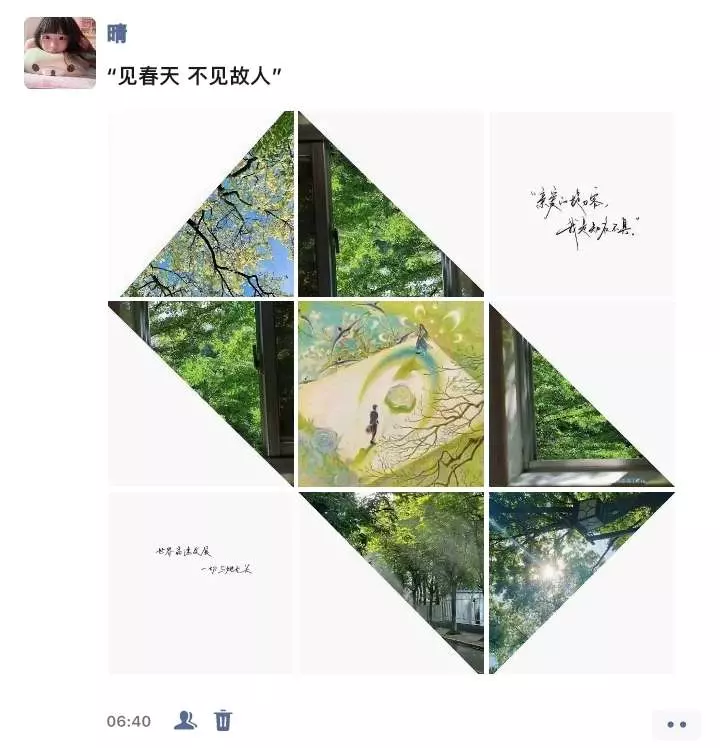Tap the caption words 不见故人
This screenshot has height=748, width=720.
pyautogui.click(x=229, y=76)
